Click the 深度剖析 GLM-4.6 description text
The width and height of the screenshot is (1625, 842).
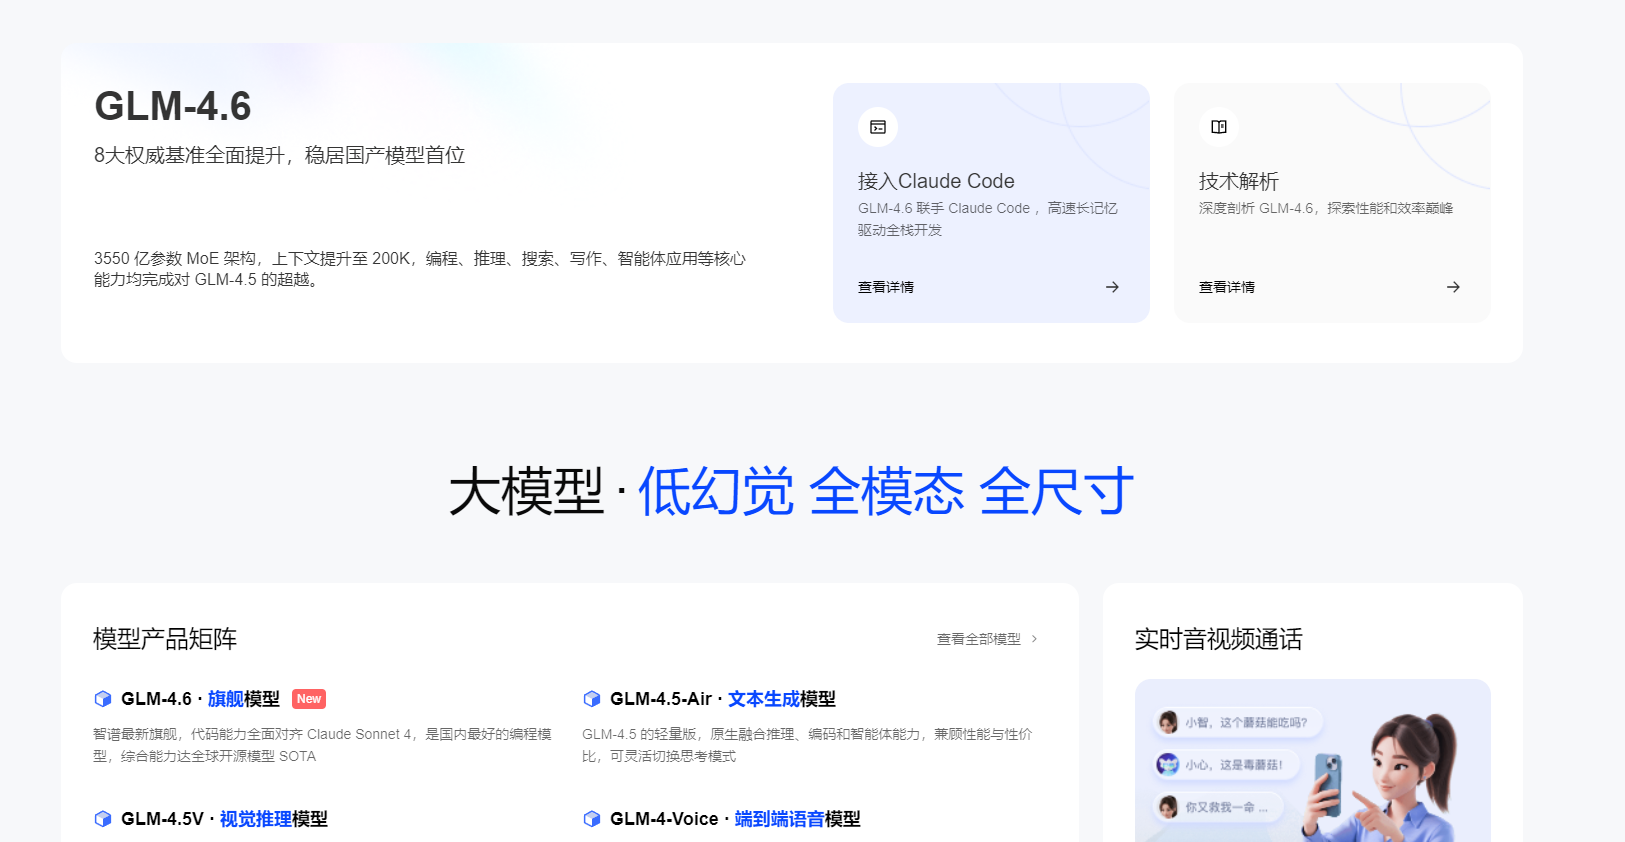1326,208
